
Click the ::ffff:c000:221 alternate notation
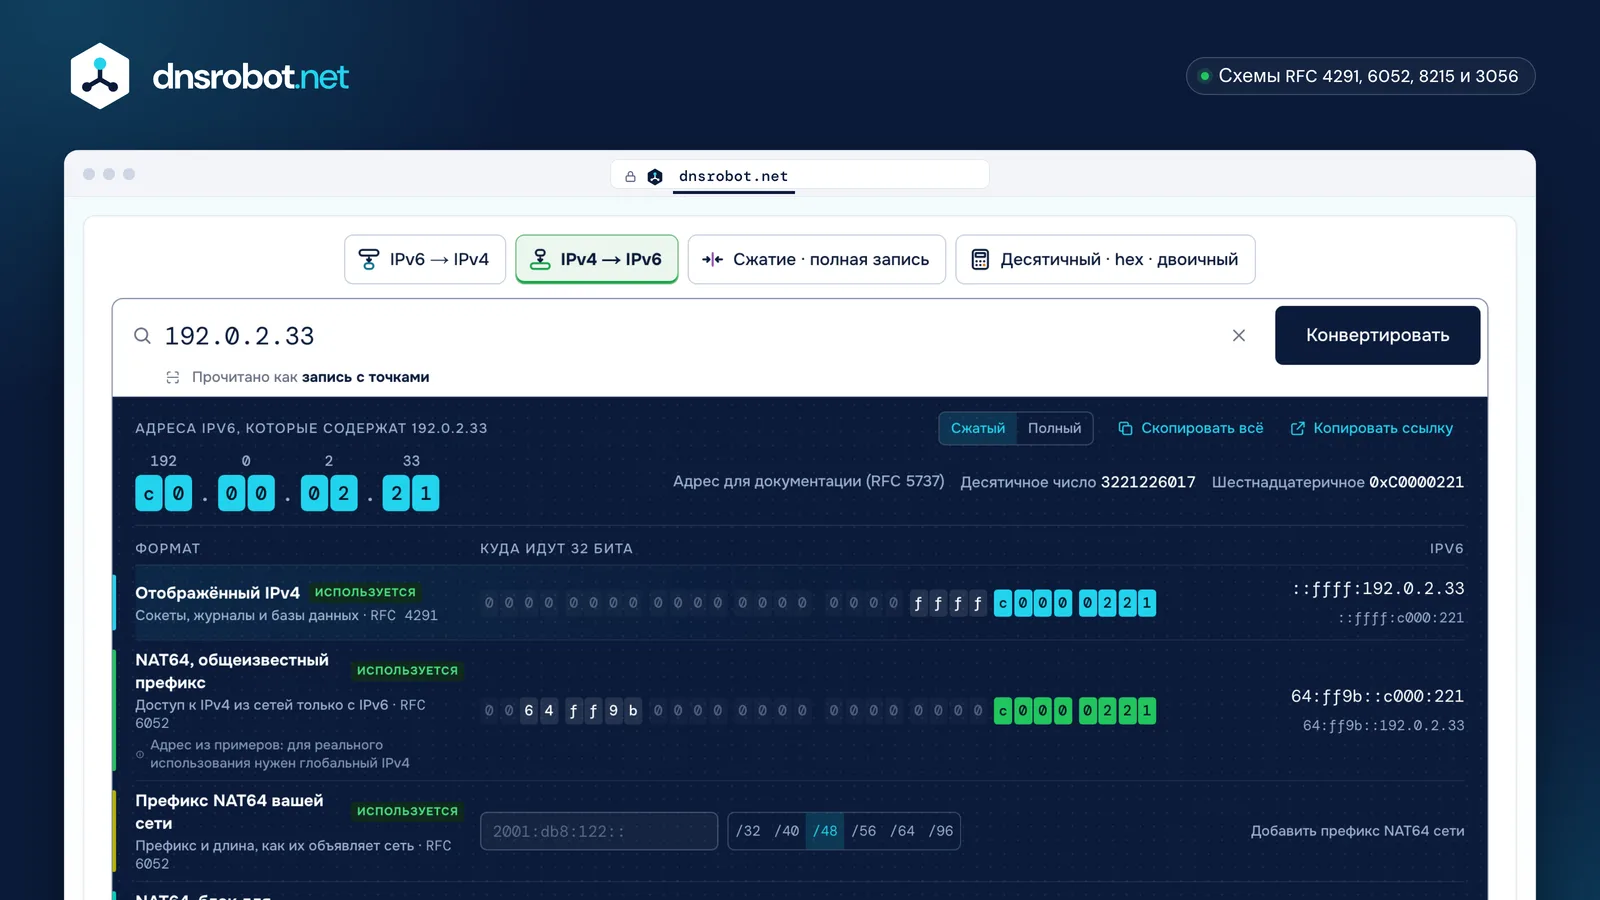(1401, 618)
